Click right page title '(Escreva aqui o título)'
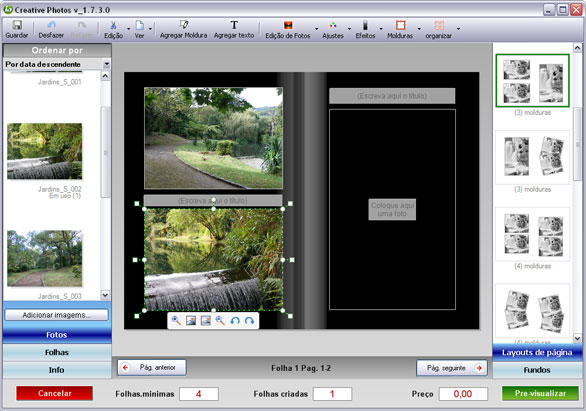 click(x=392, y=96)
